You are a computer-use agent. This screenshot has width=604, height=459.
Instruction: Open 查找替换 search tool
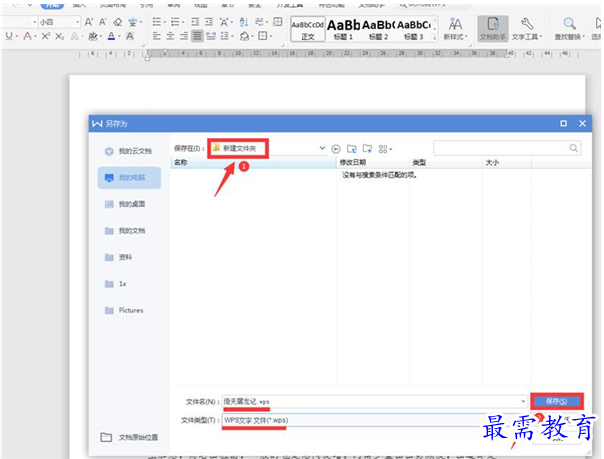[569, 29]
